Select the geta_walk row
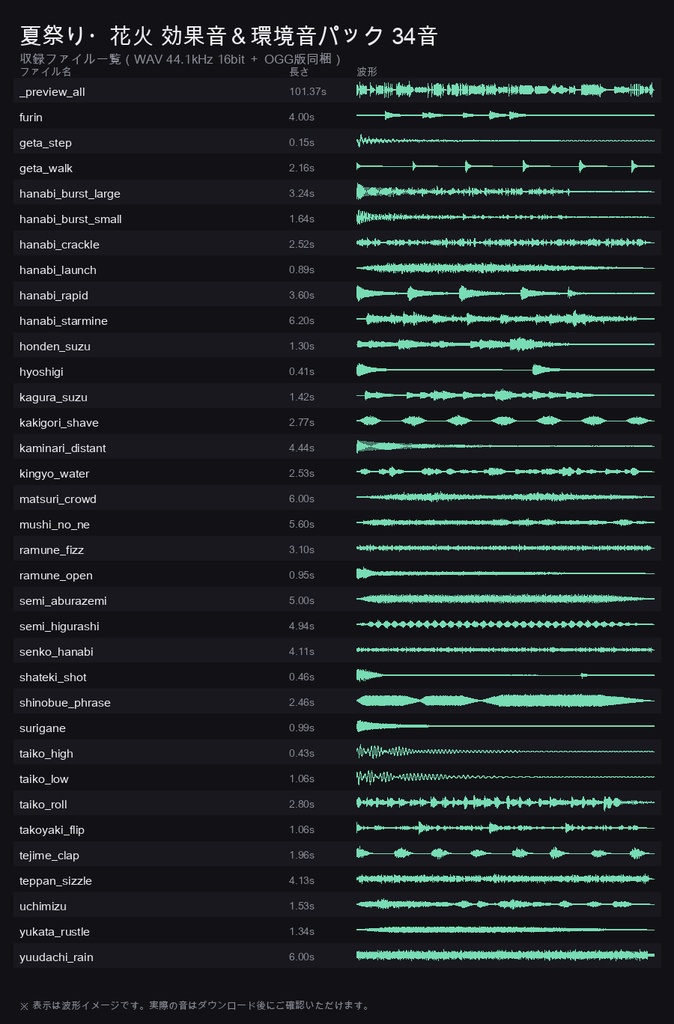This screenshot has height=1024, width=674. pos(336,168)
